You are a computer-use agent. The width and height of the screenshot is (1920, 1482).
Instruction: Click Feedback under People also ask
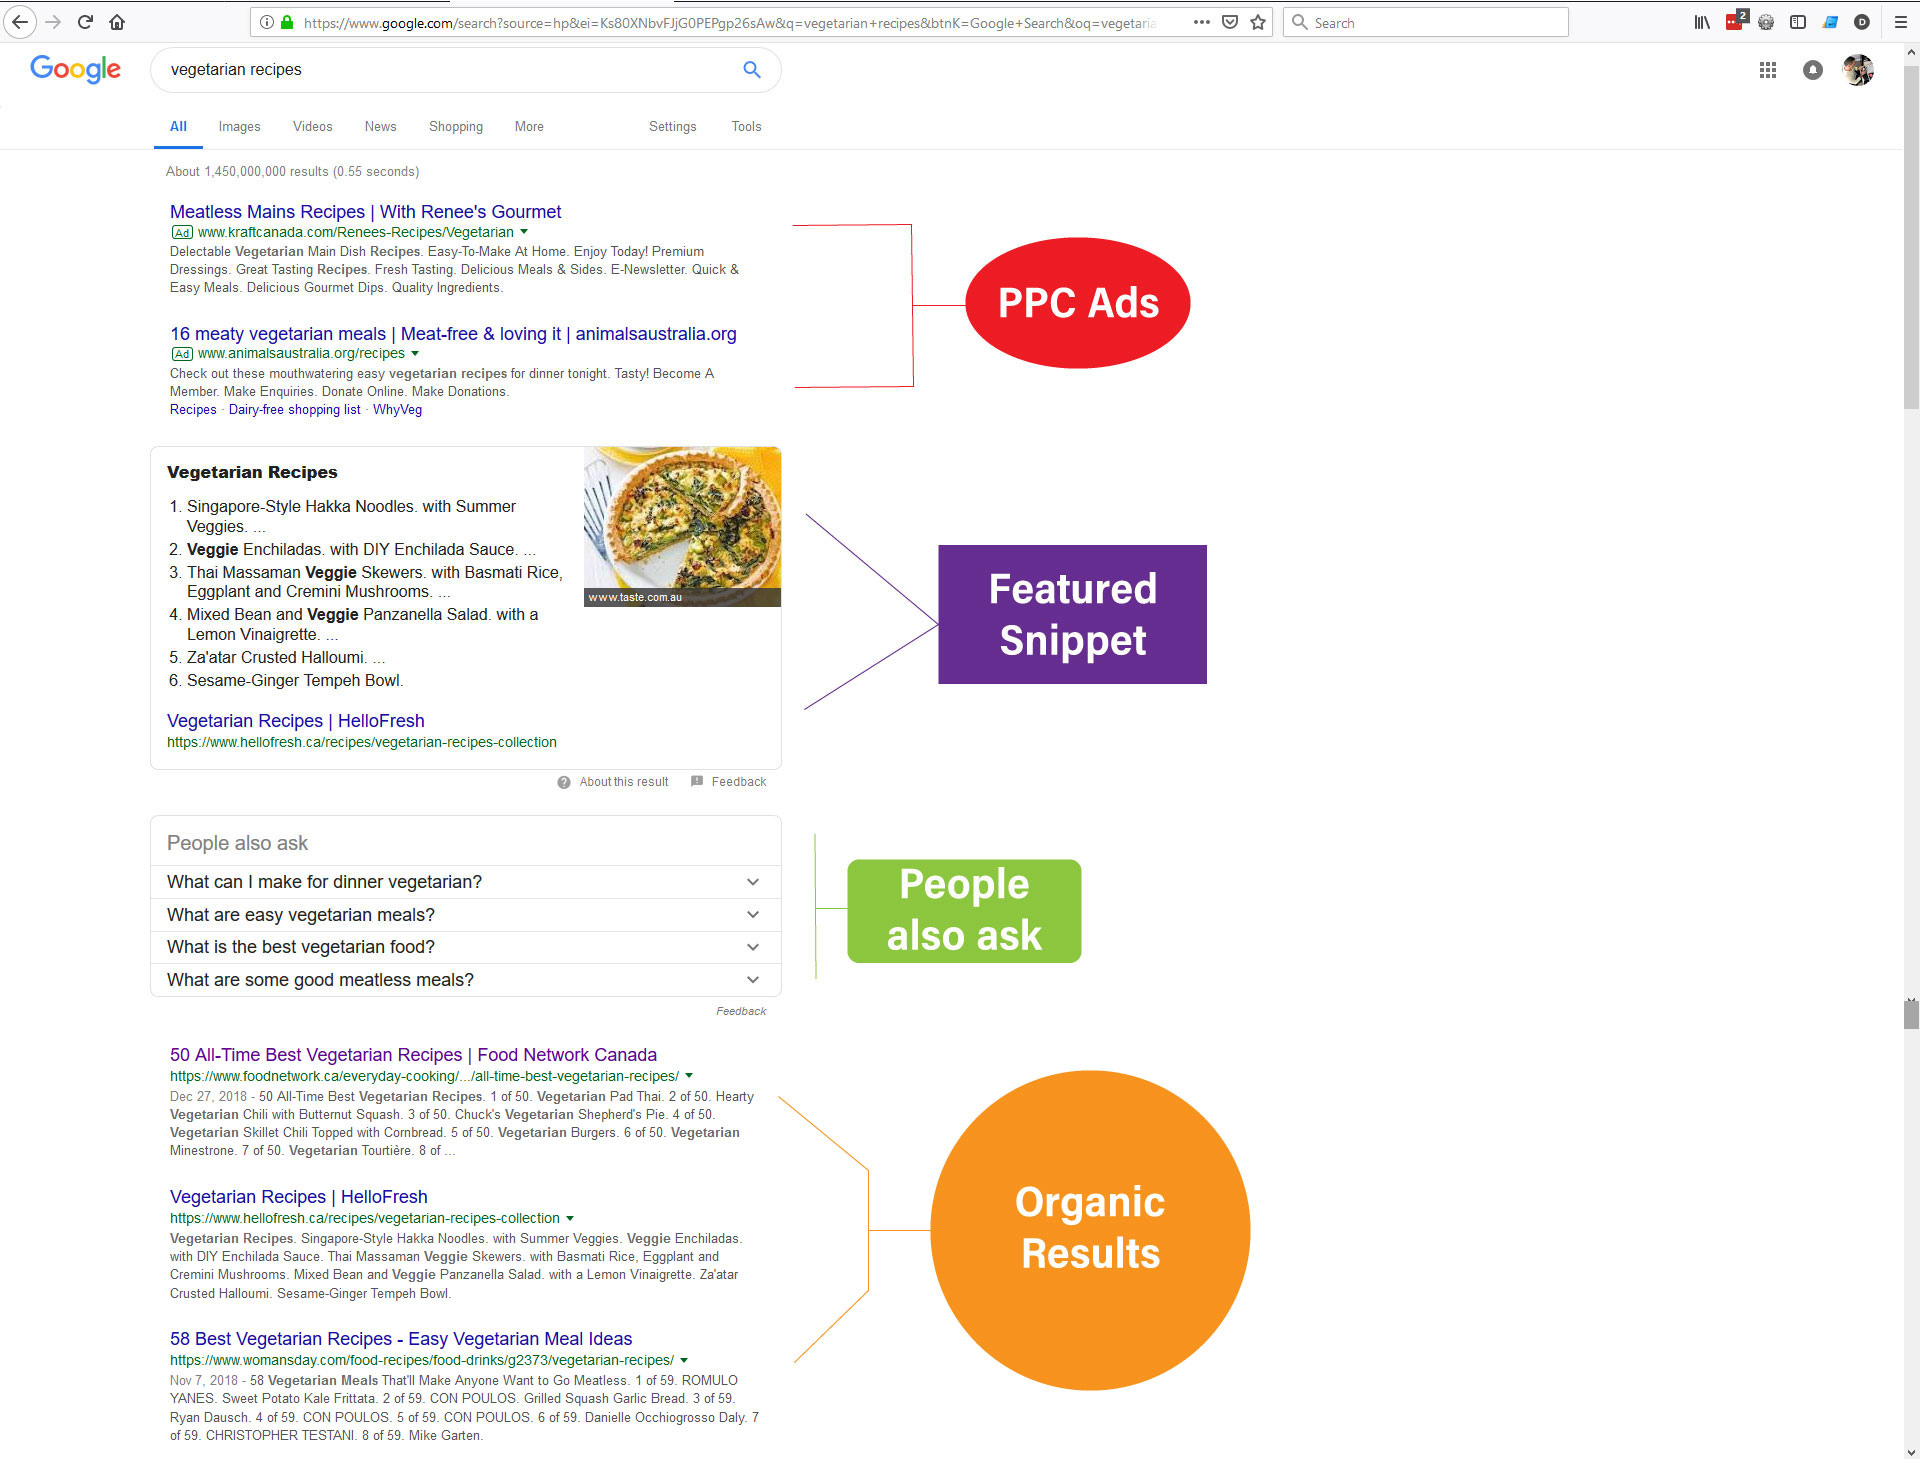(x=741, y=1011)
